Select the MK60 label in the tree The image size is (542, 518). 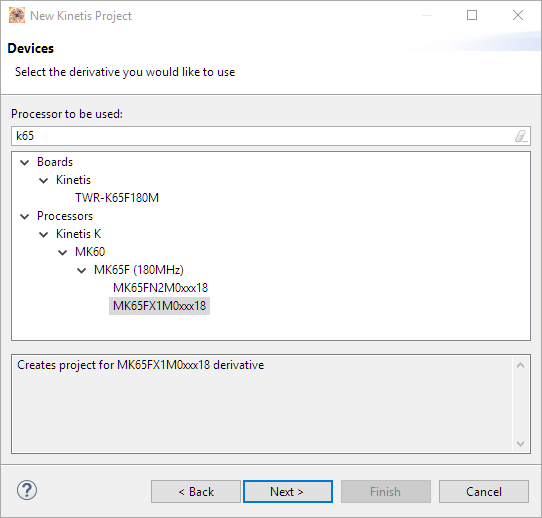point(90,252)
